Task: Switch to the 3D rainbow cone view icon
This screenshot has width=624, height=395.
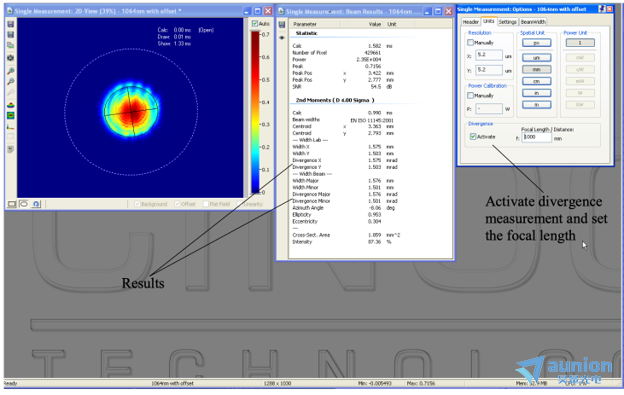Action: click(x=11, y=105)
